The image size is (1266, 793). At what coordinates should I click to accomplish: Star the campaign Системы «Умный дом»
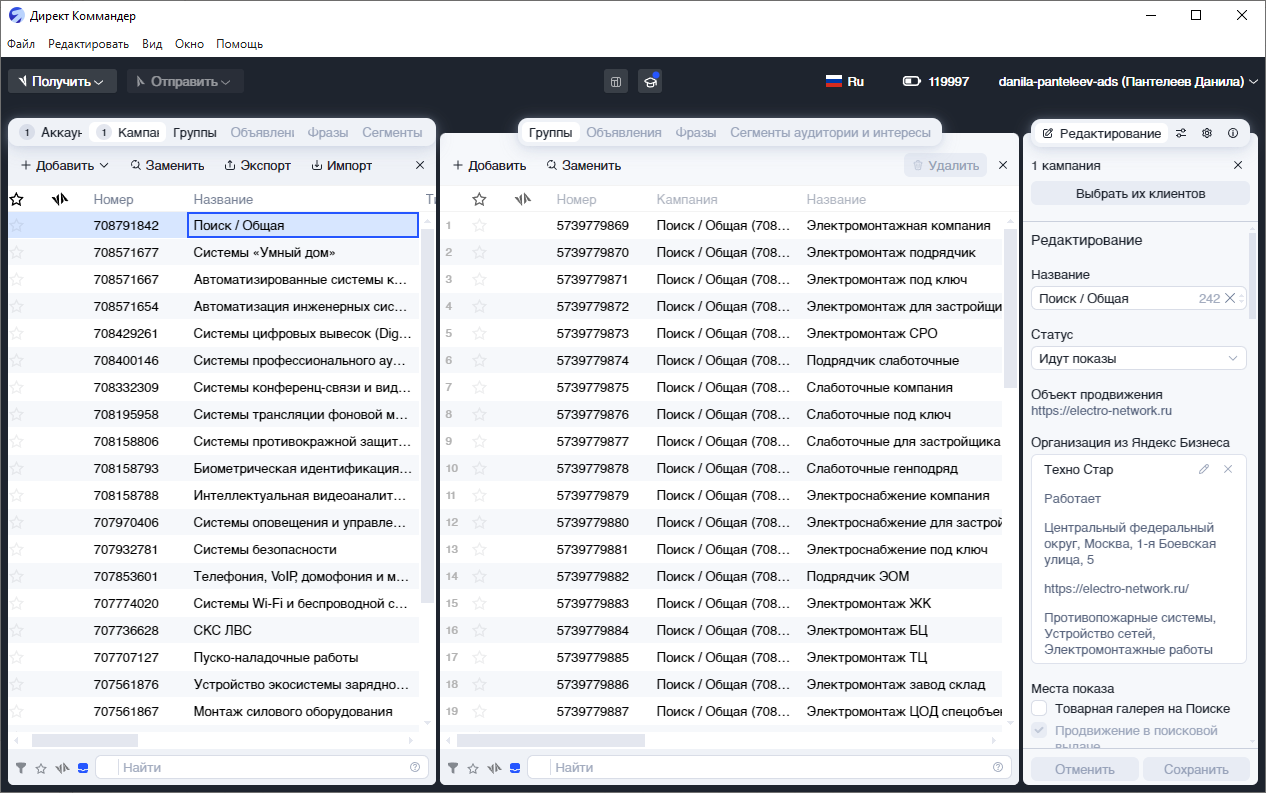coord(16,253)
